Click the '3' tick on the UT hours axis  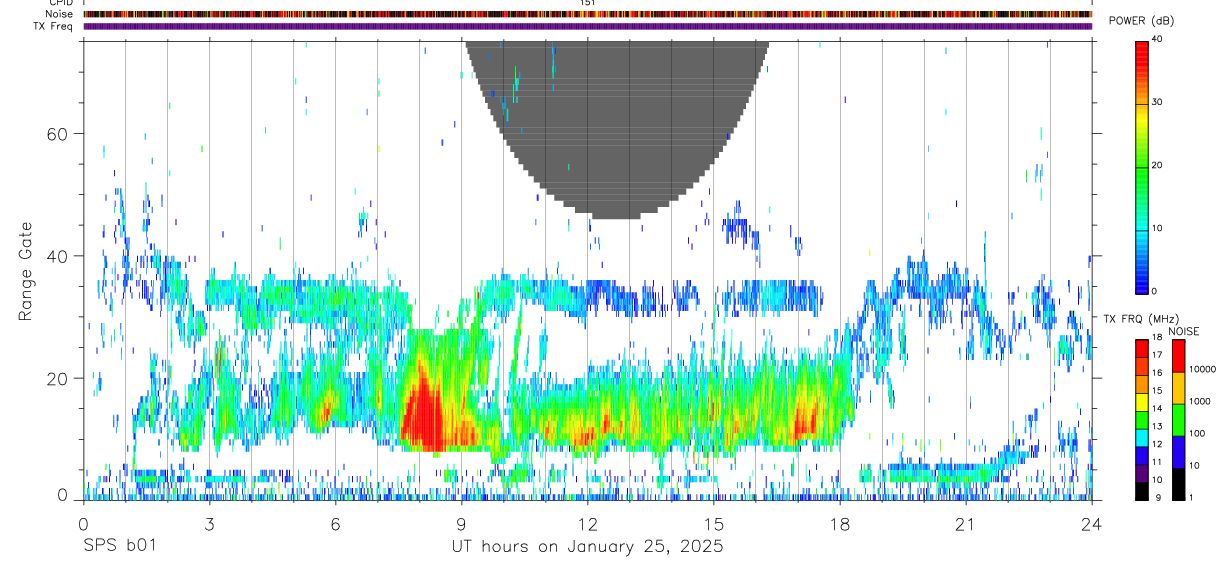pos(209,523)
